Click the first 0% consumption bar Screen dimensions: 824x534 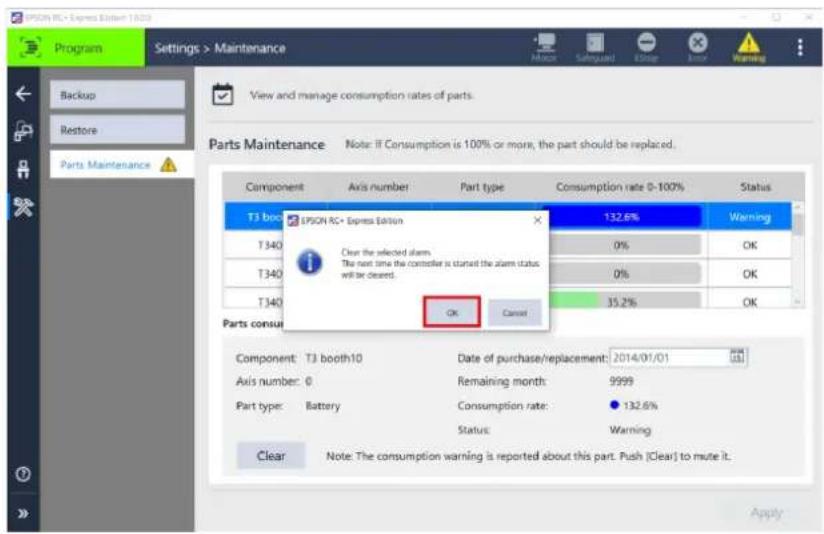click(x=621, y=245)
